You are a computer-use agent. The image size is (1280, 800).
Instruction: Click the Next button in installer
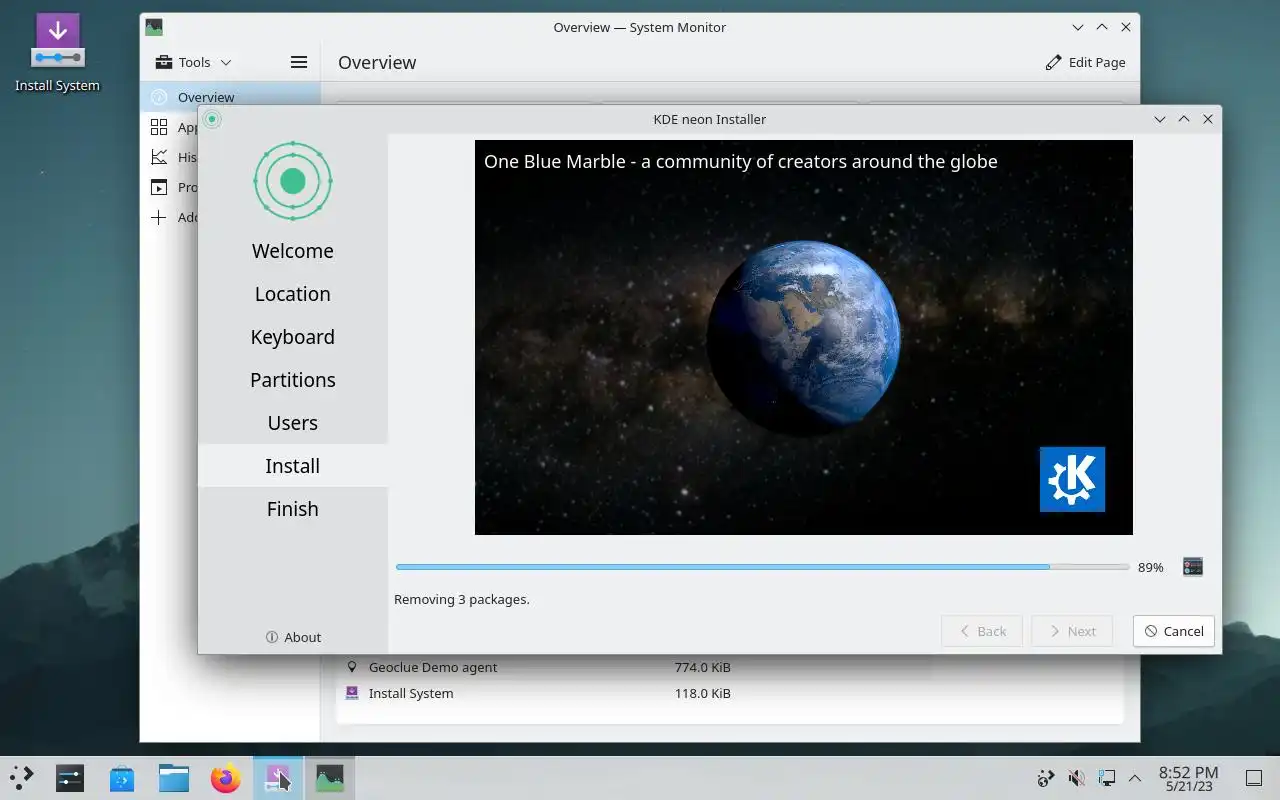tap(1072, 631)
